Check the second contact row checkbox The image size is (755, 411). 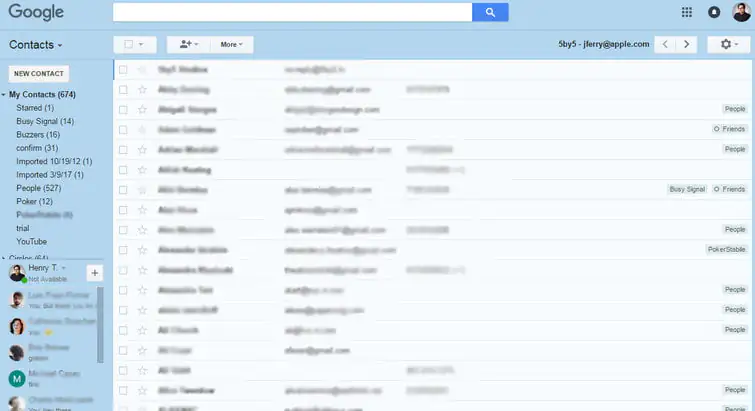click(x=123, y=90)
